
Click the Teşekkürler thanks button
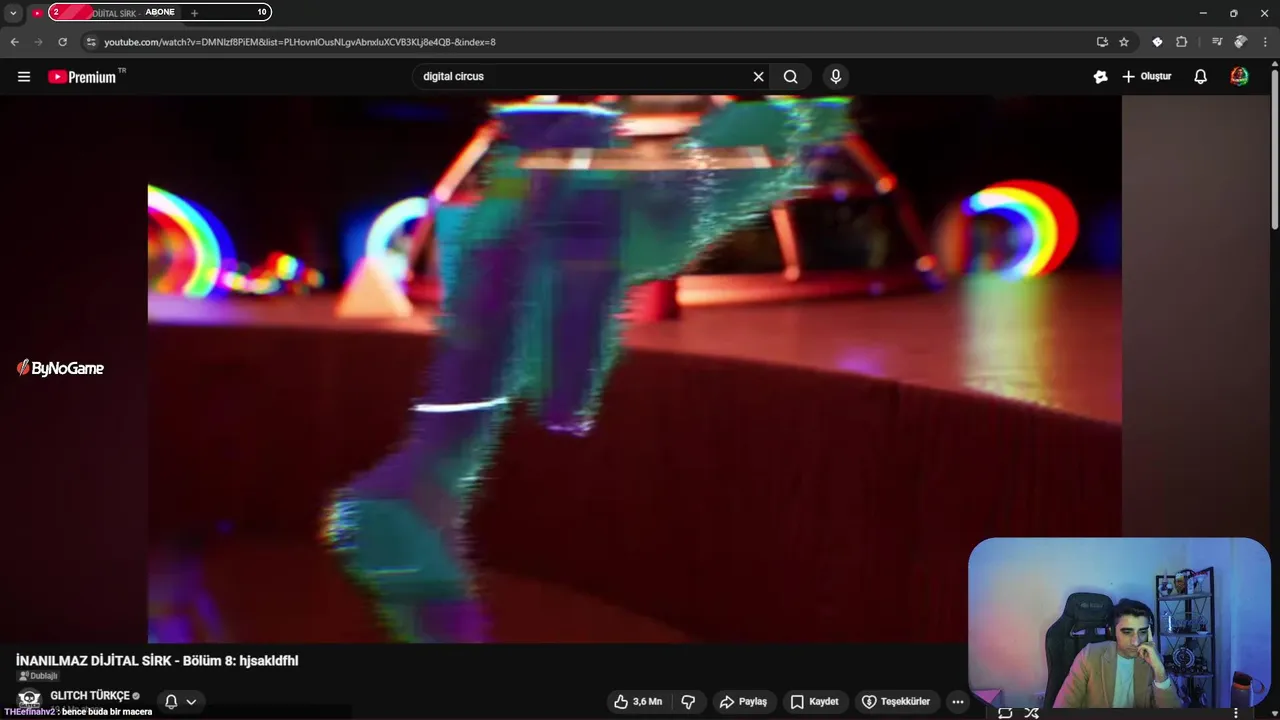pos(896,702)
